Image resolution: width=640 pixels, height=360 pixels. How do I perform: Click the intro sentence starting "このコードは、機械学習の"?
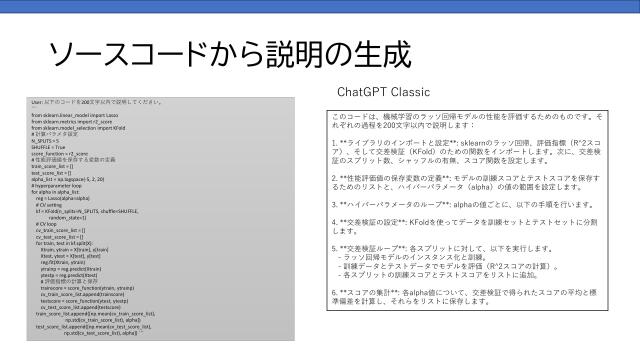(x=467, y=121)
